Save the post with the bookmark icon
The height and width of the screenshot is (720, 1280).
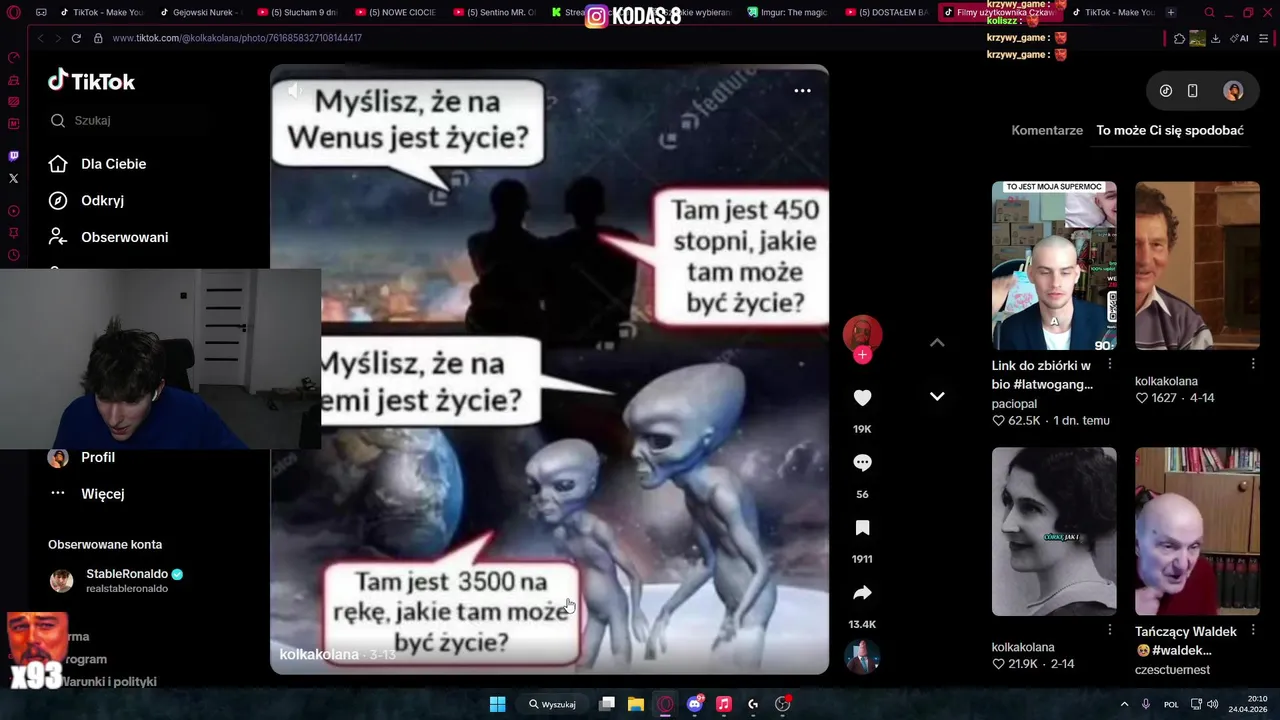point(862,528)
